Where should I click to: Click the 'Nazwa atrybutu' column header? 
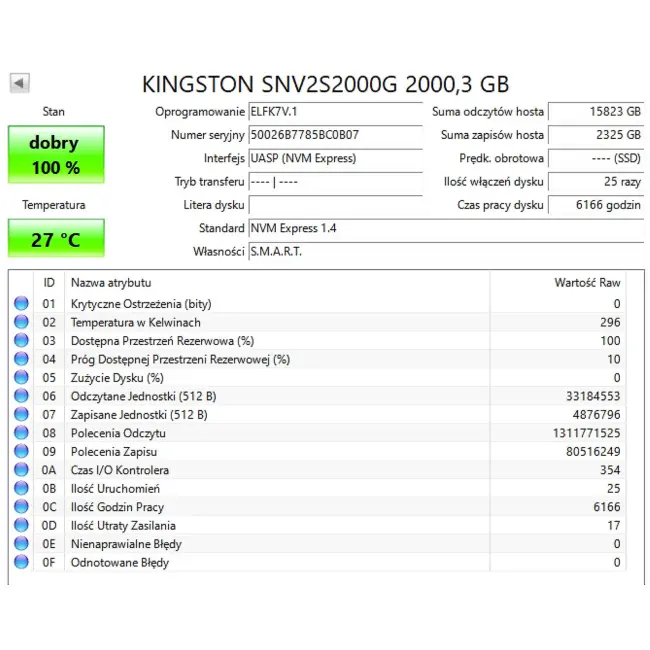pyautogui.click(x=277, y=283)
